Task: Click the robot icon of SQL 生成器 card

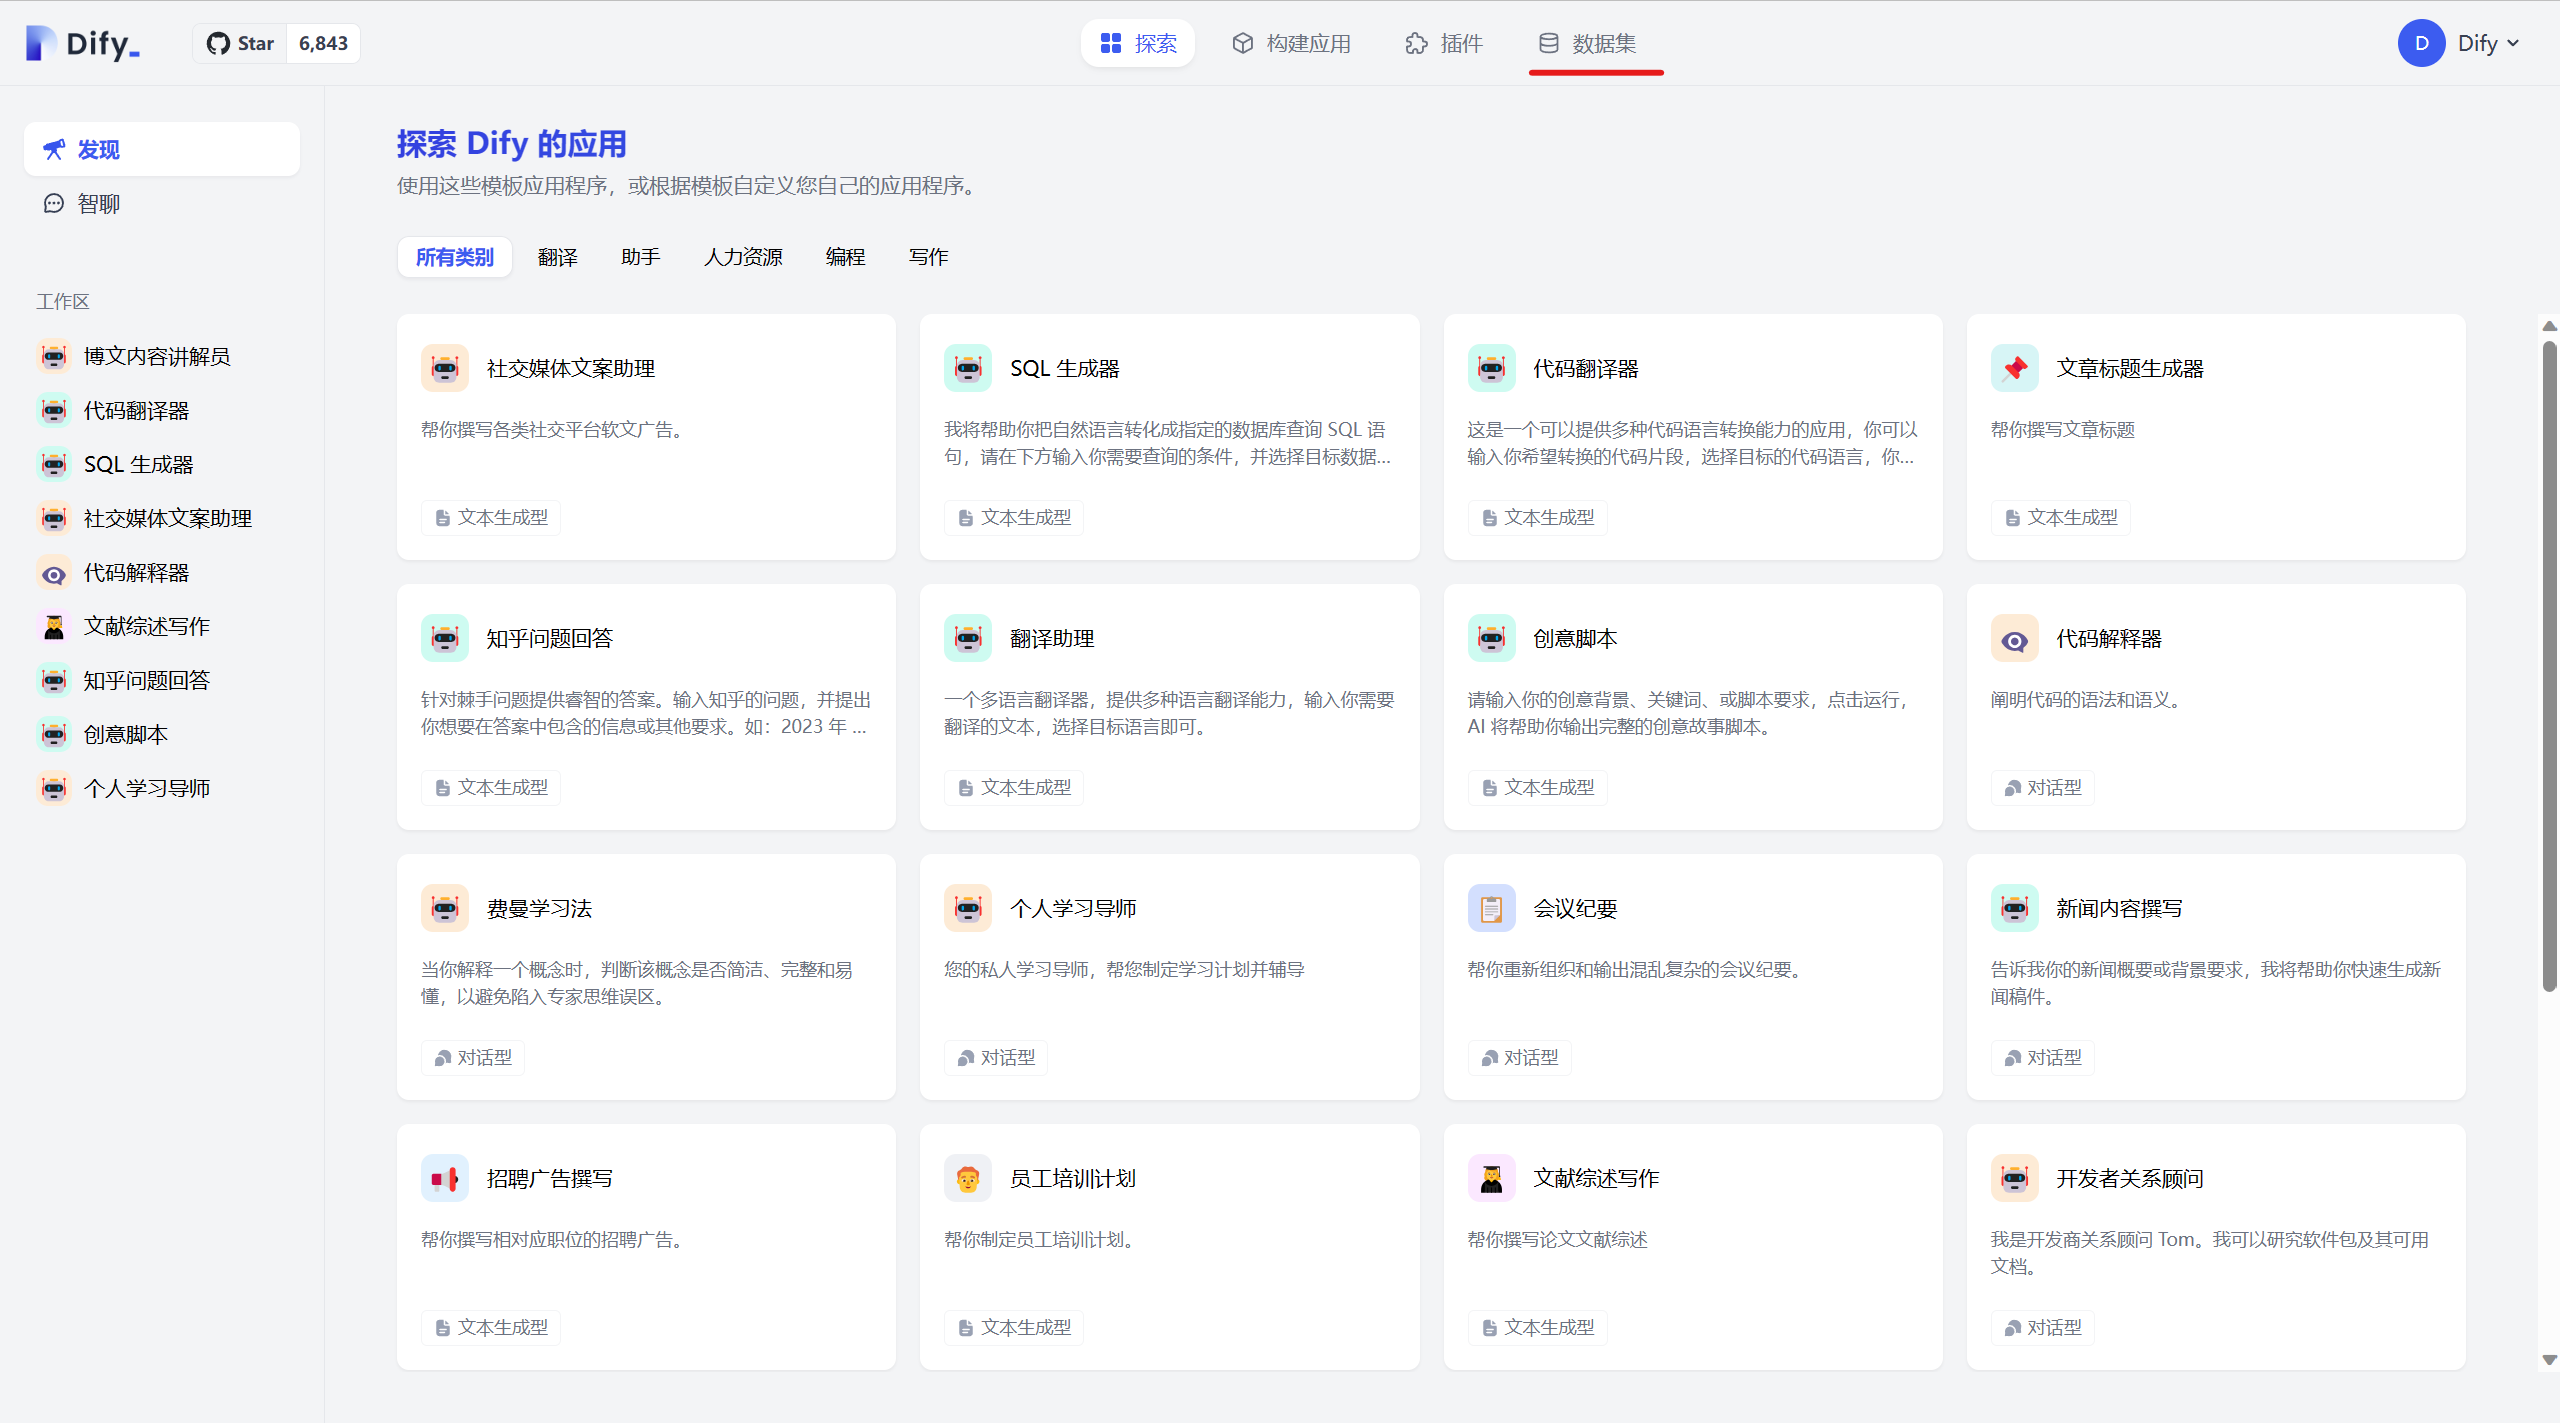Action: (x=967, y=368)
